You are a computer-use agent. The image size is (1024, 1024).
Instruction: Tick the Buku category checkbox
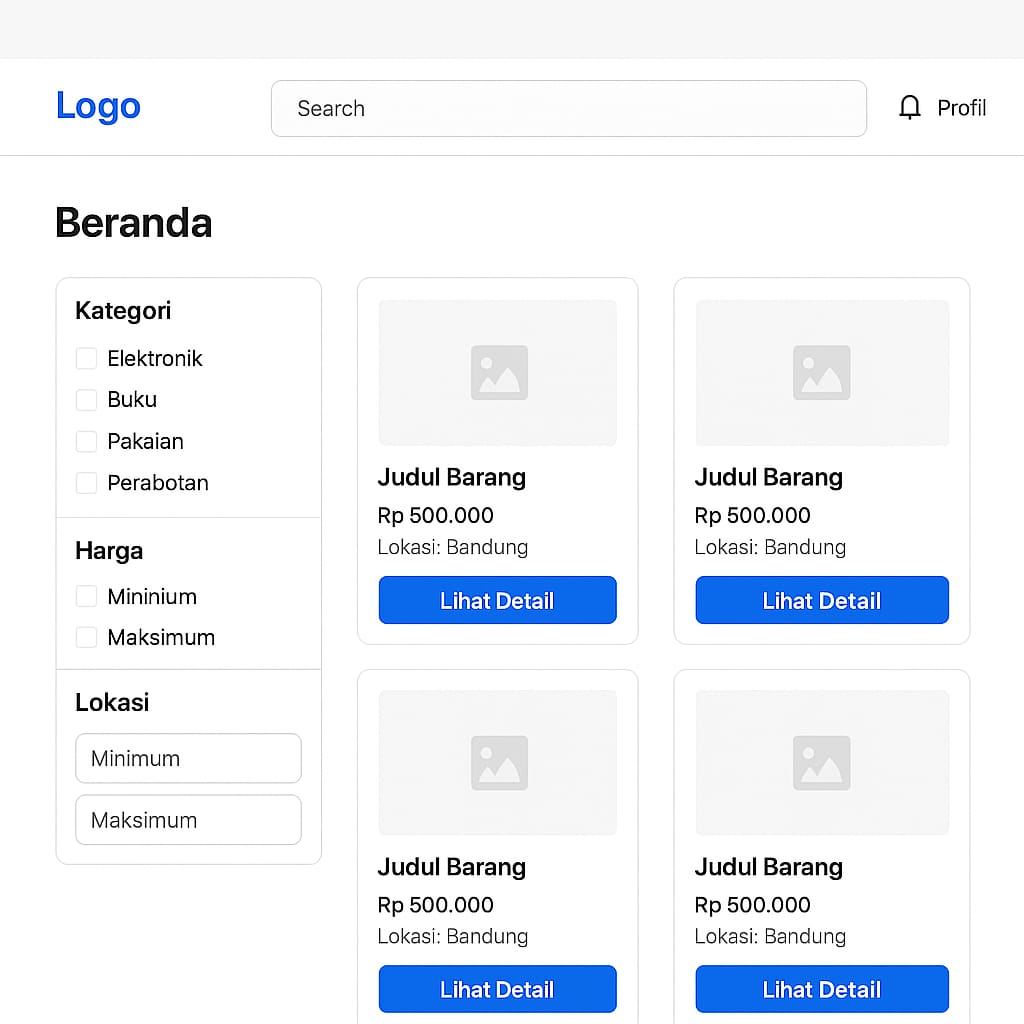pos(86,400)
